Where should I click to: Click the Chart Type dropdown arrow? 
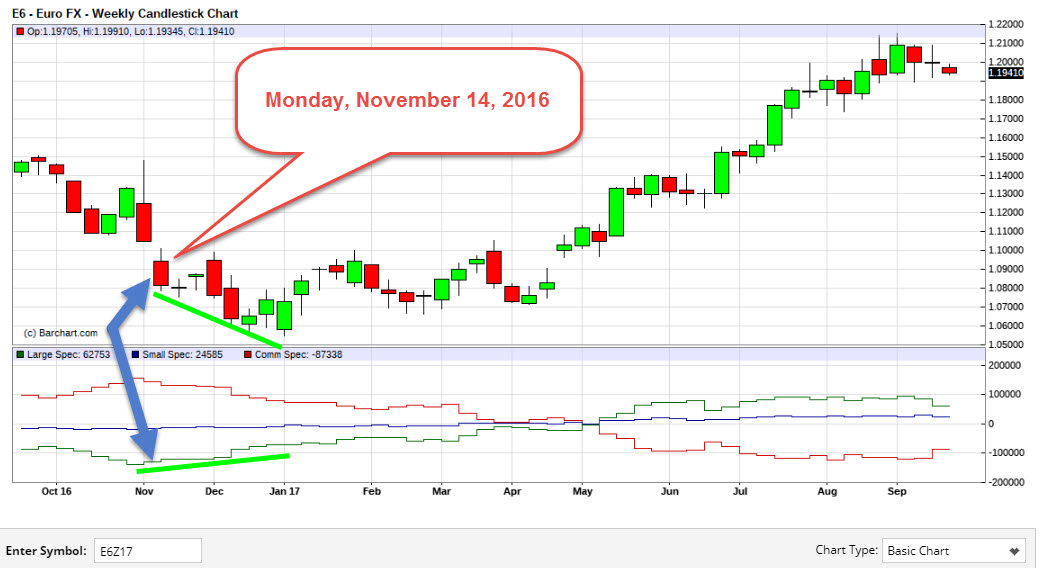(1014, 551)
